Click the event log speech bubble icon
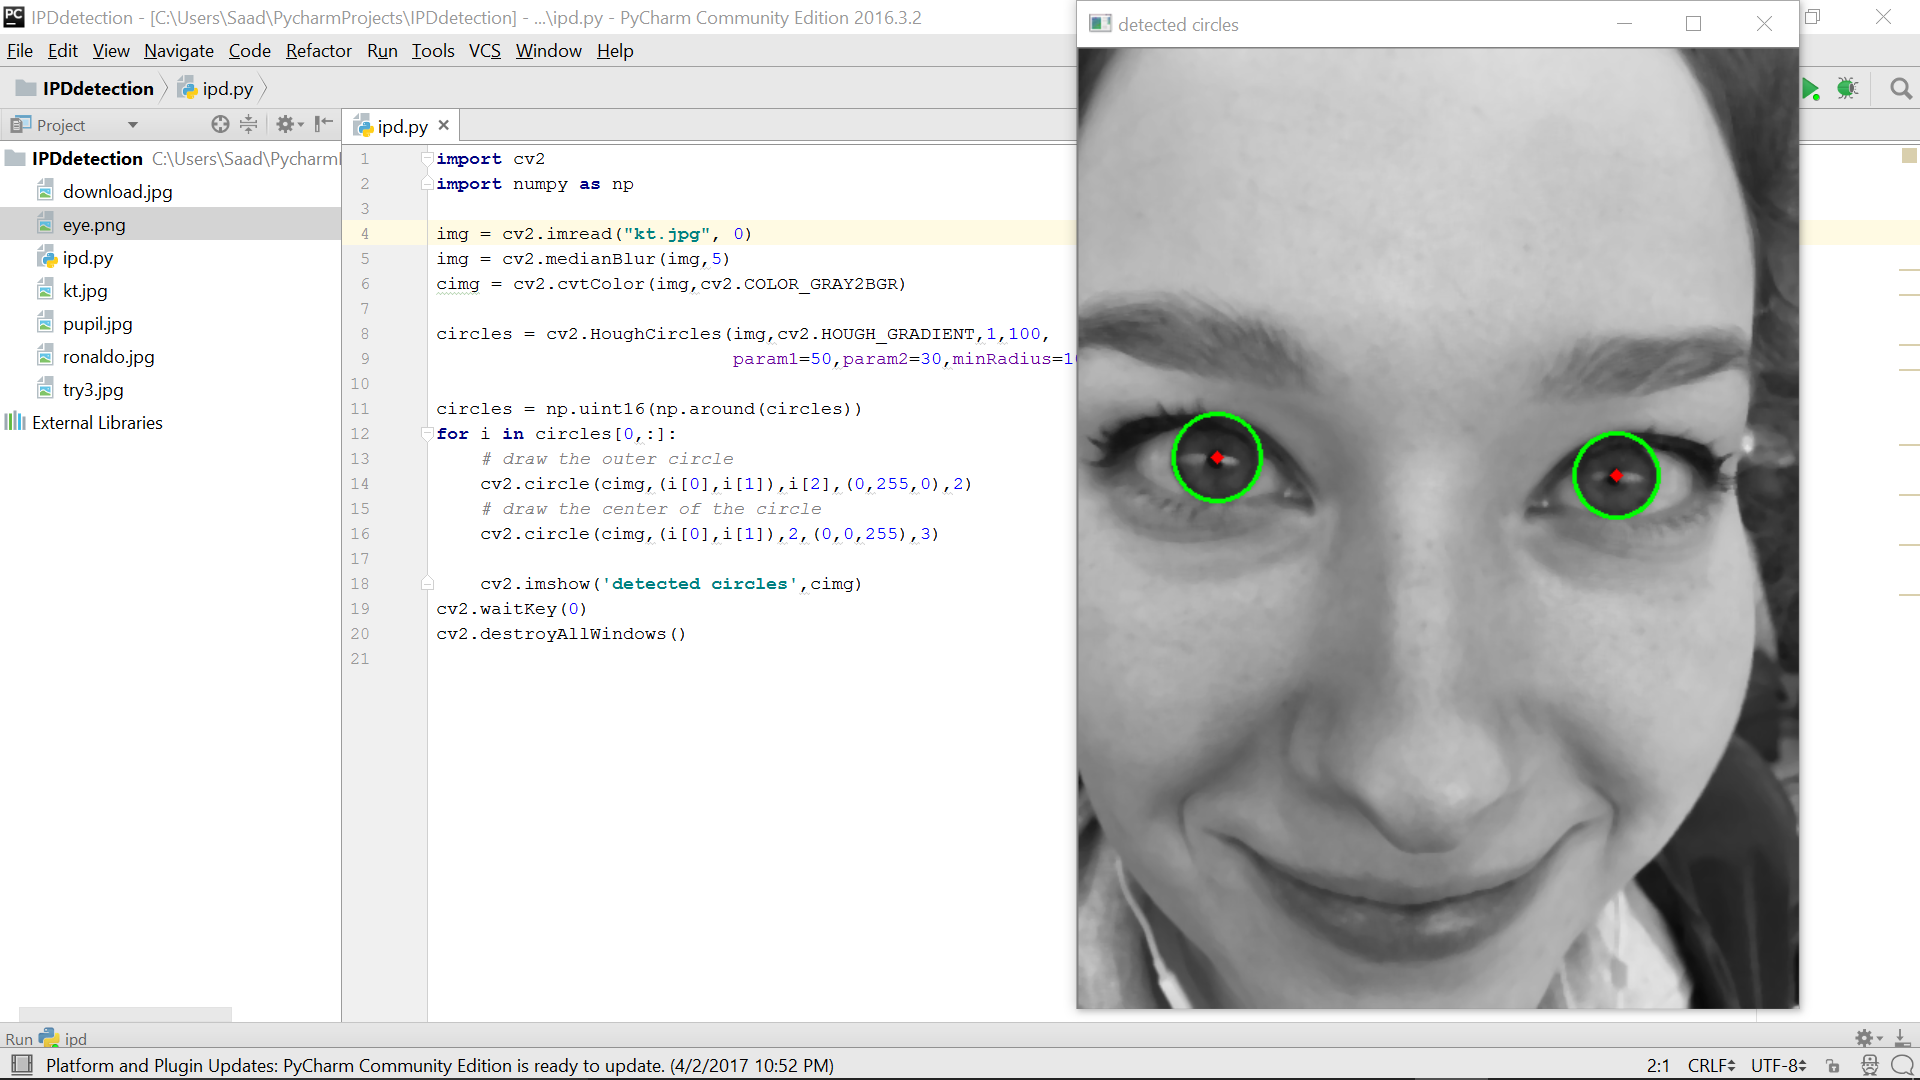The width and height of the screenshot is (1920, 1080). click(x=1902, y=1066)
